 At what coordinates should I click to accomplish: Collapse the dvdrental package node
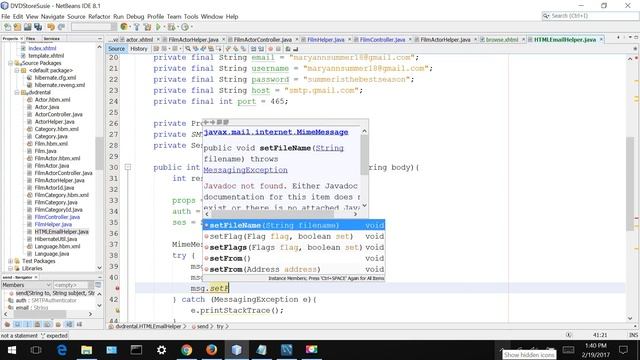click(17, 93)
